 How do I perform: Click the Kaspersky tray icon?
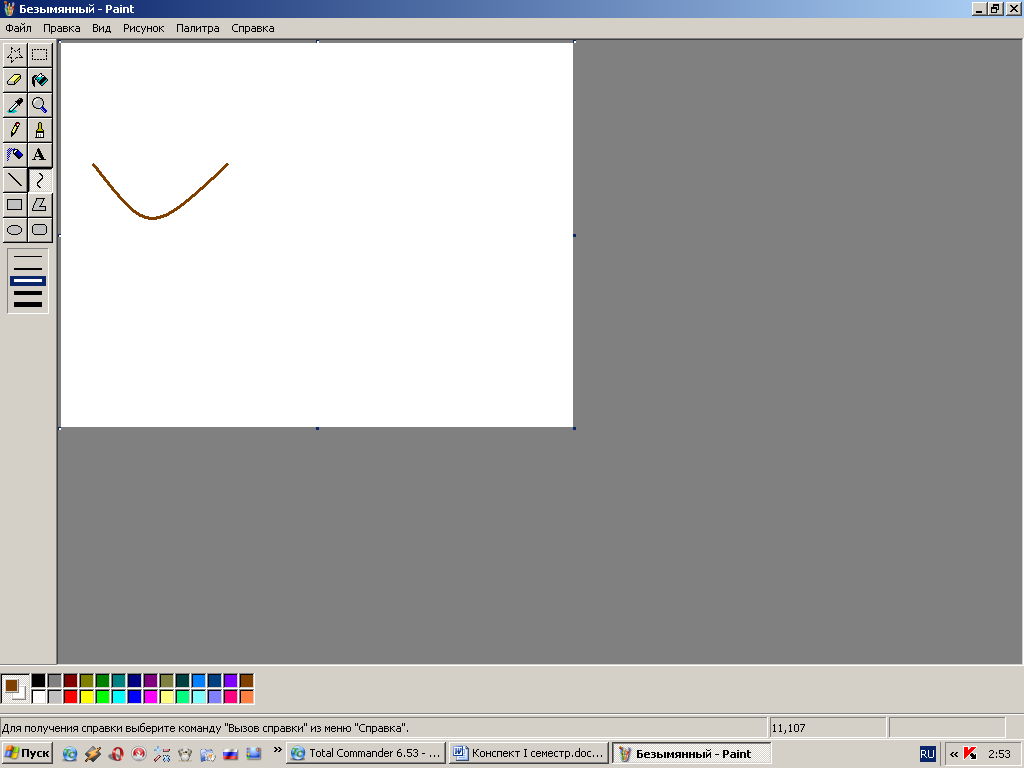(970, 754)
